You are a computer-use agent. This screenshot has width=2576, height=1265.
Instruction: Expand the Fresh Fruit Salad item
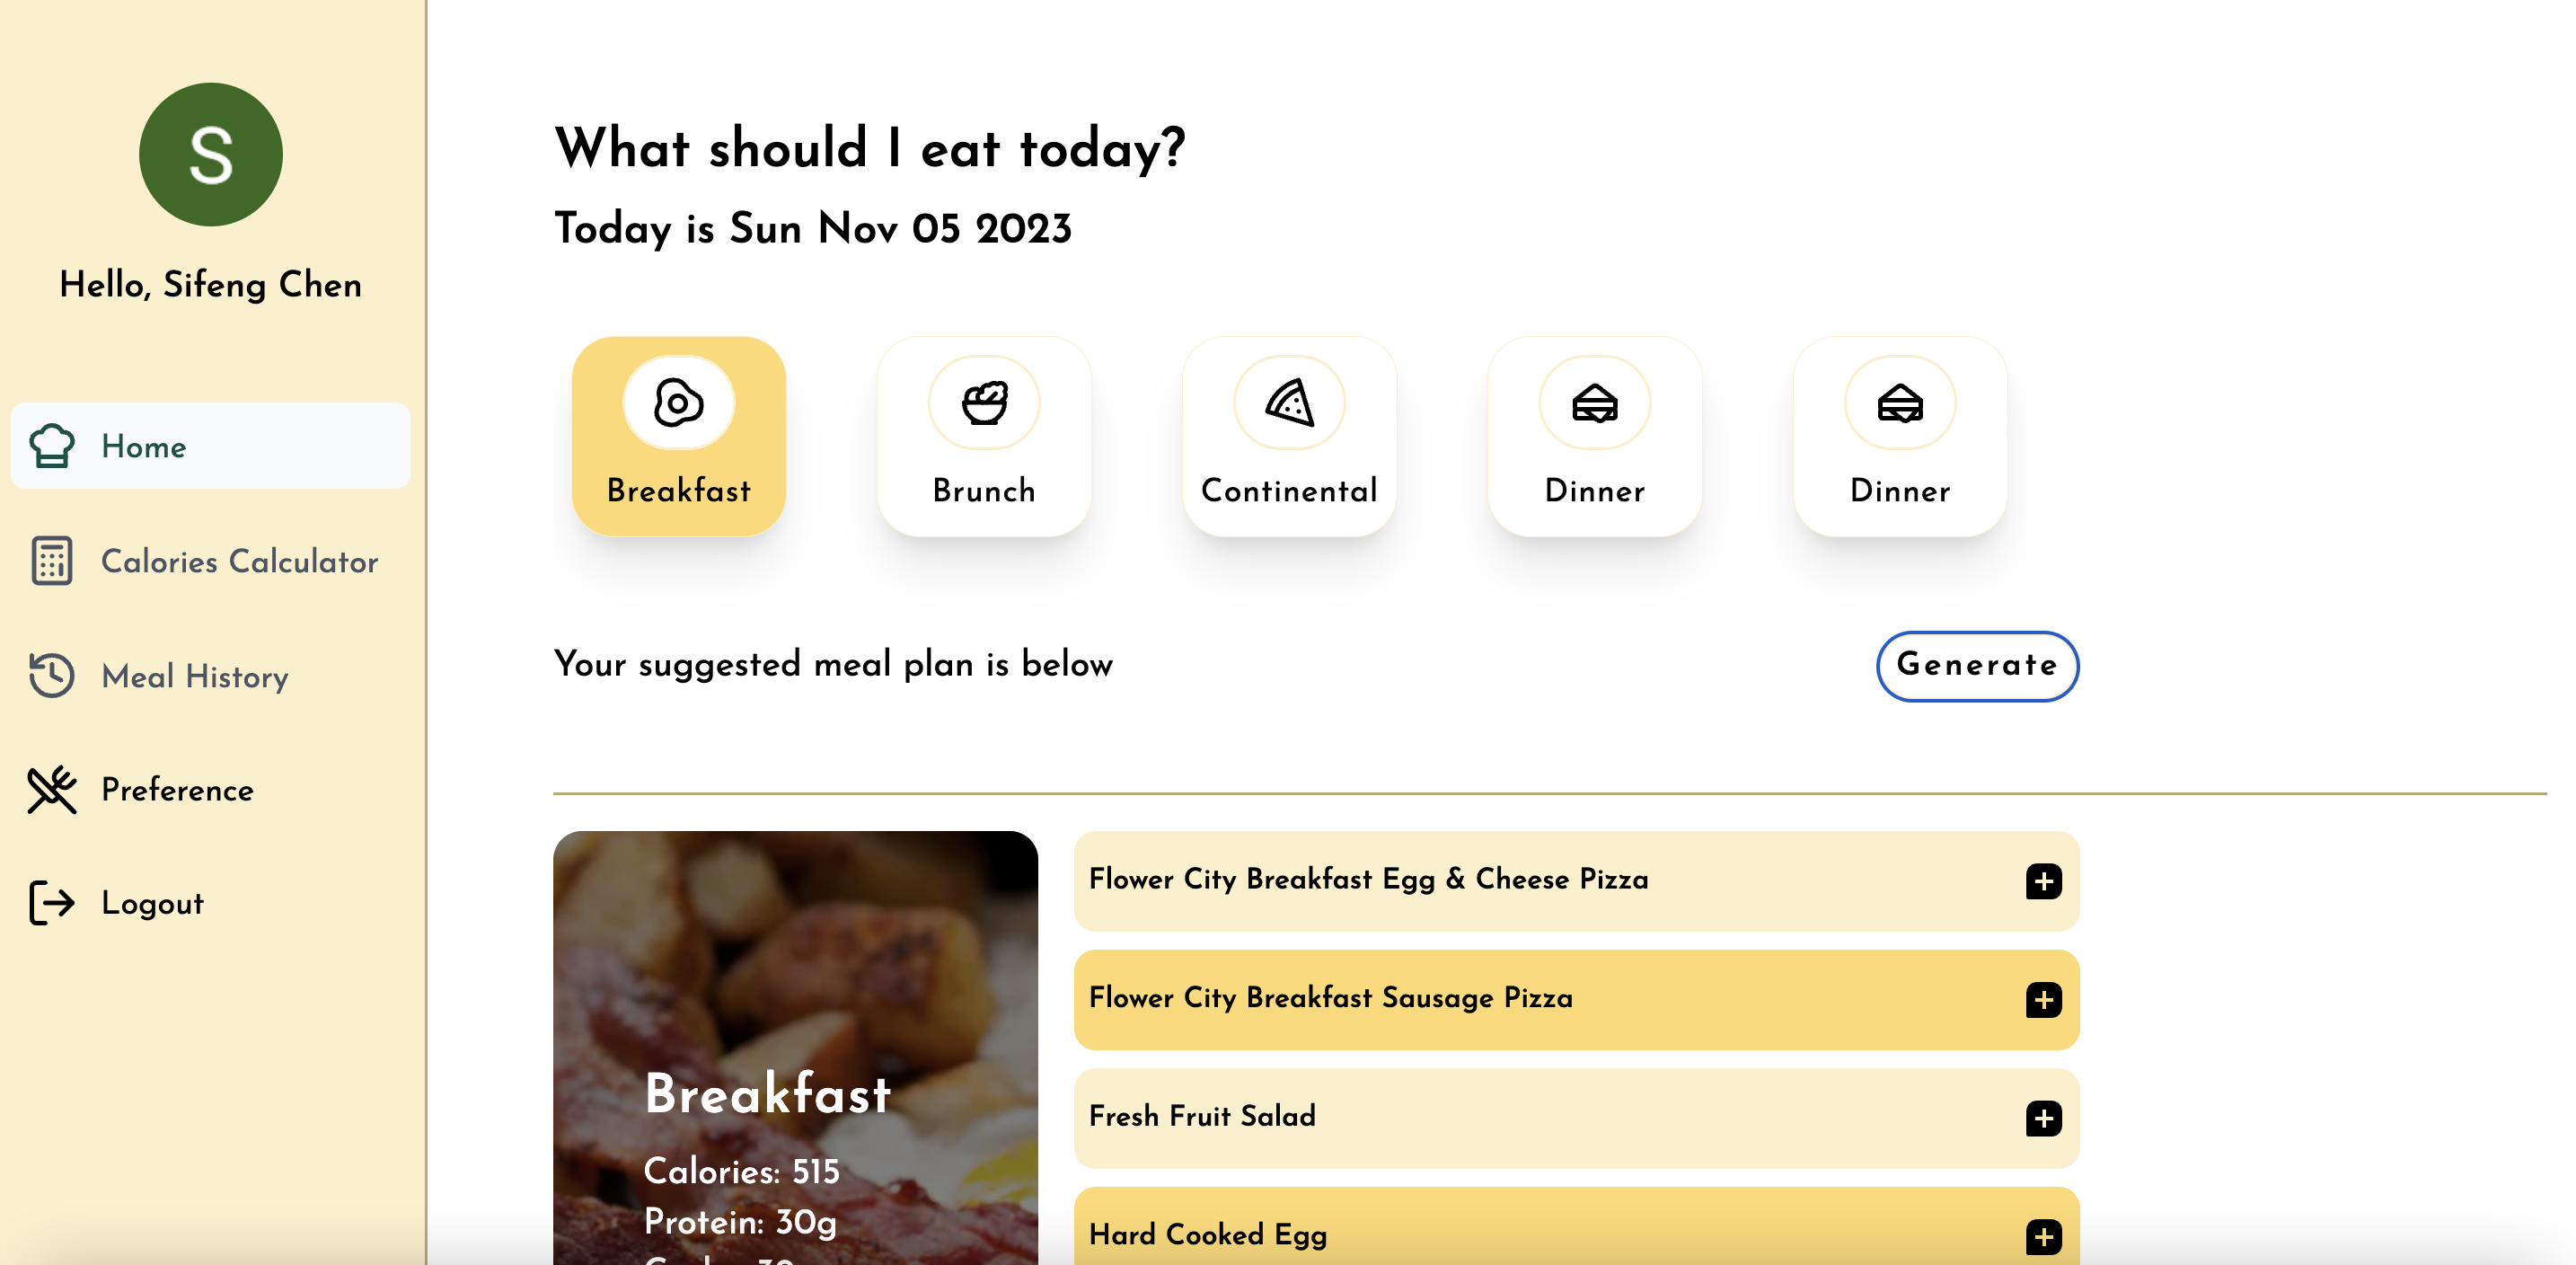click(x=2043, y=1118)
